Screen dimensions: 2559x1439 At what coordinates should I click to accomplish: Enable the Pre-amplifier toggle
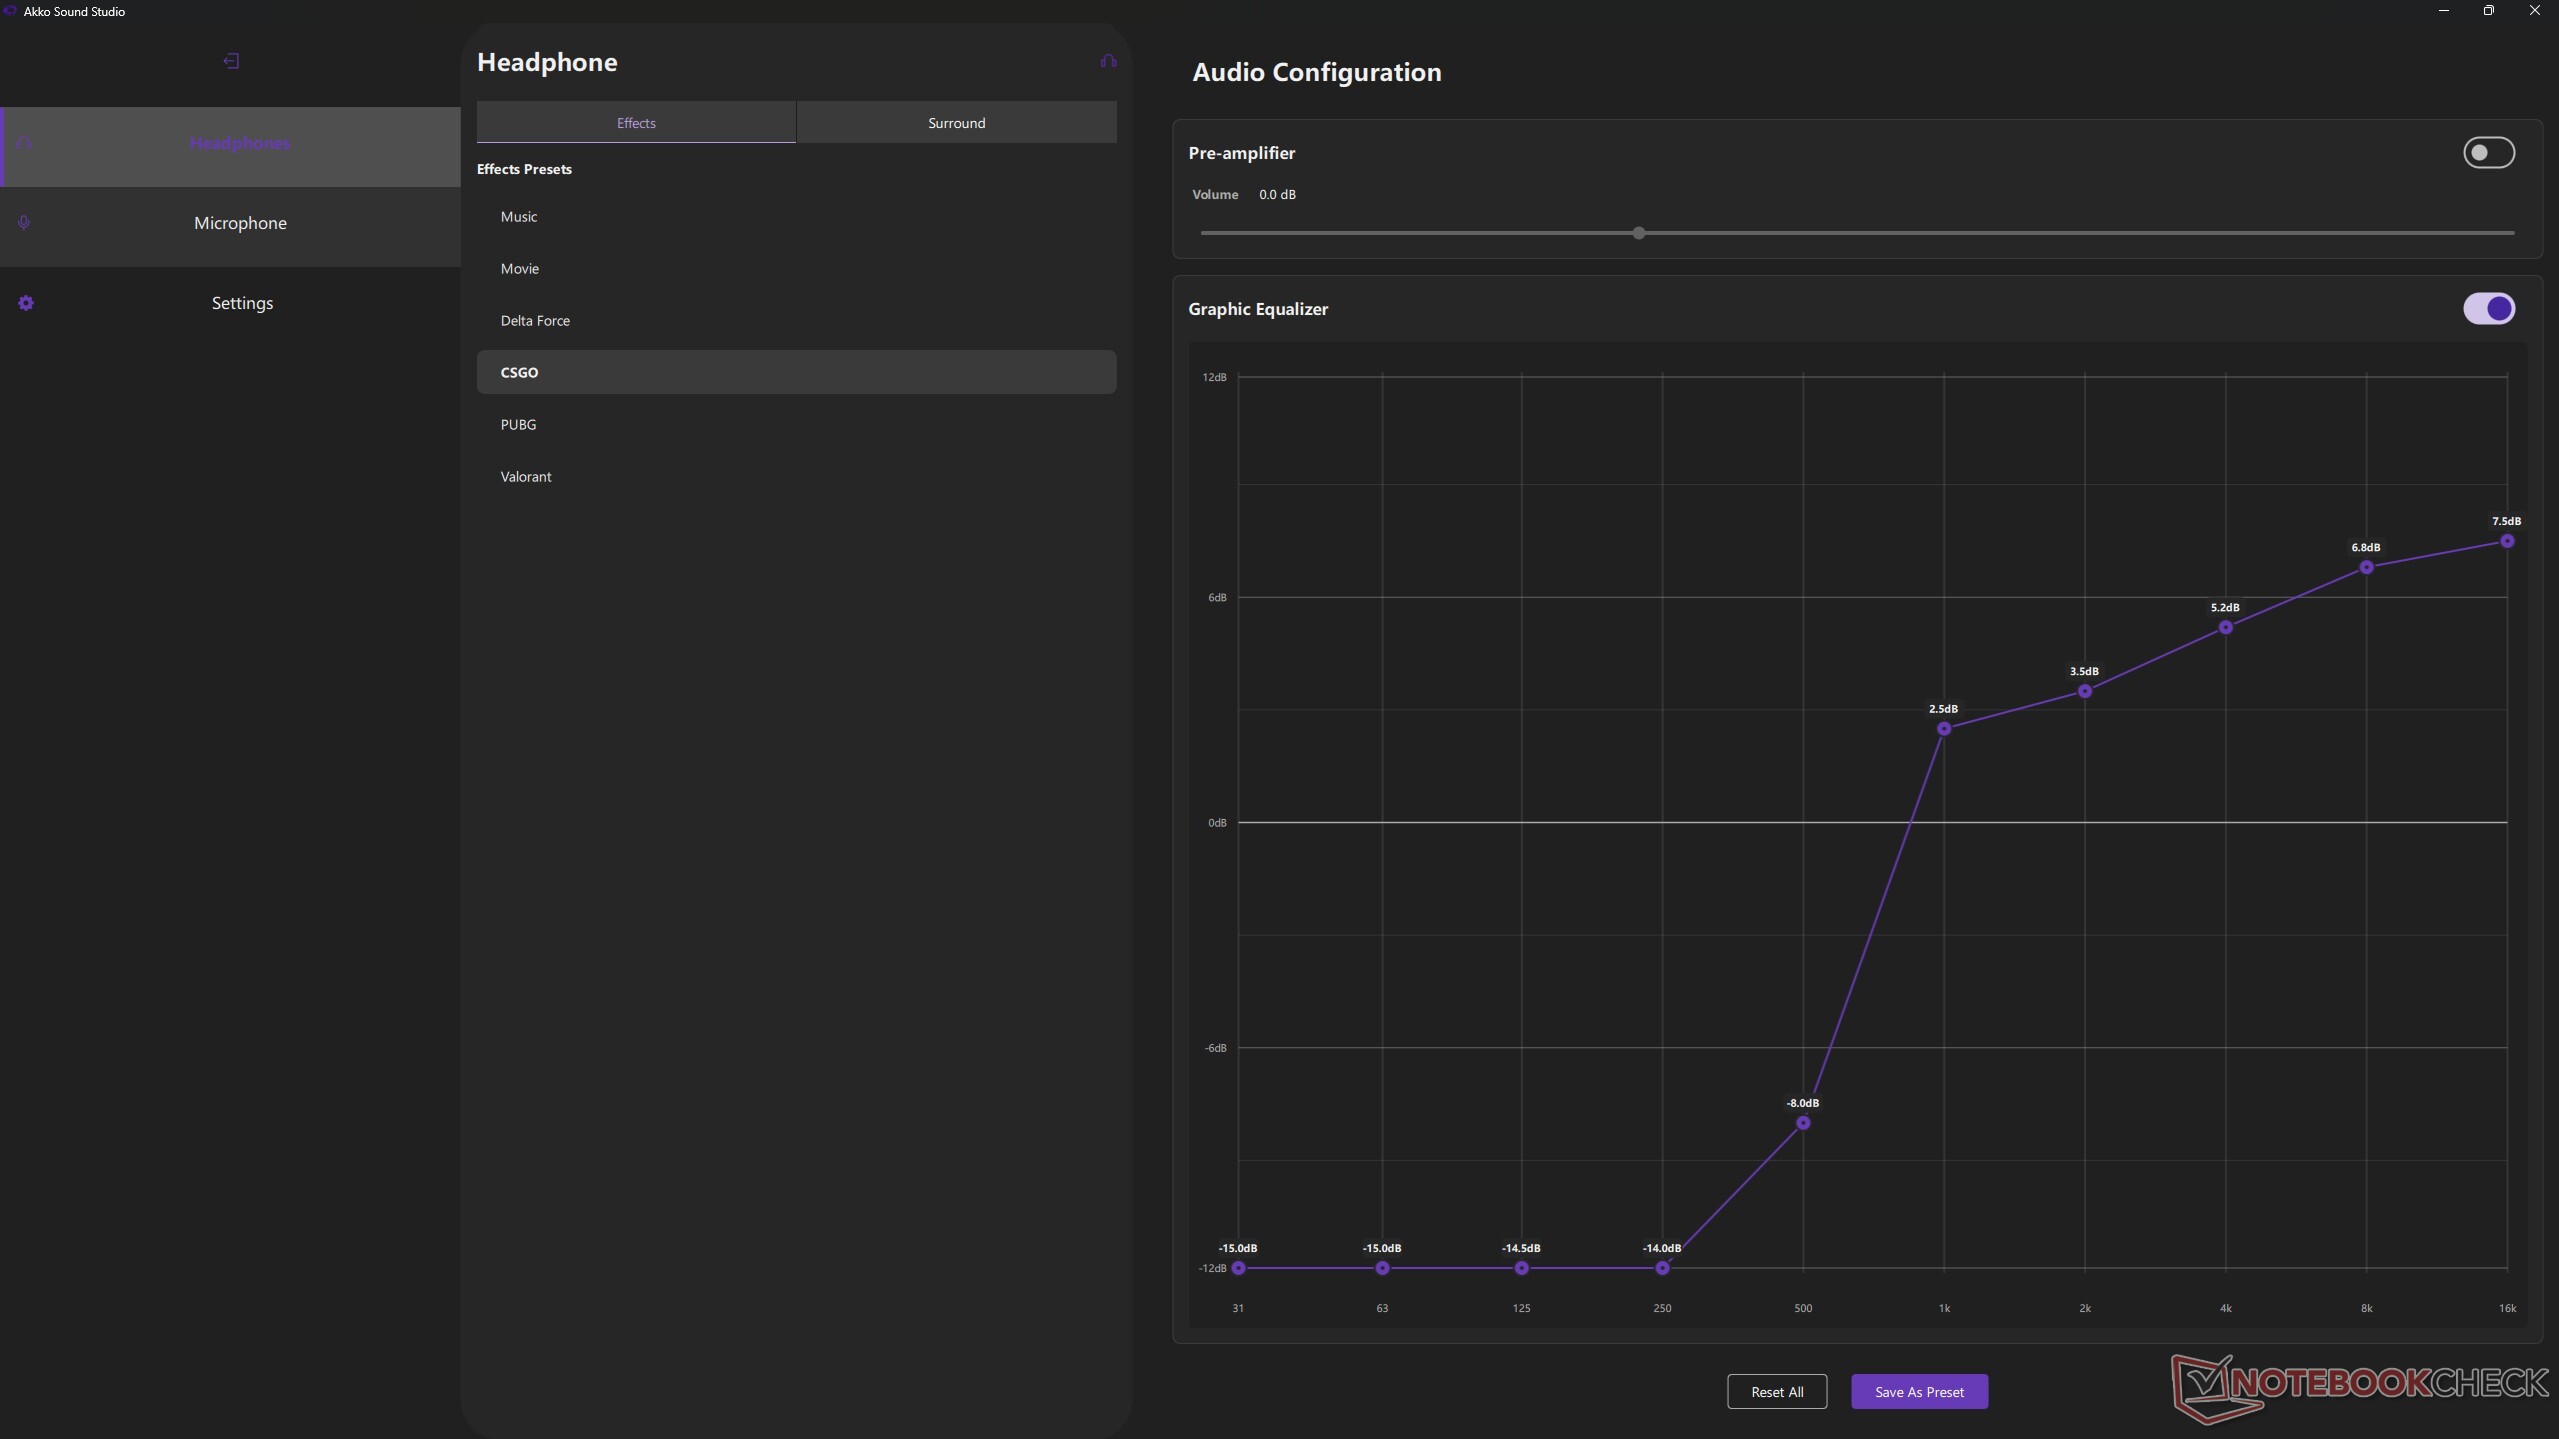tap(2488, 153)
